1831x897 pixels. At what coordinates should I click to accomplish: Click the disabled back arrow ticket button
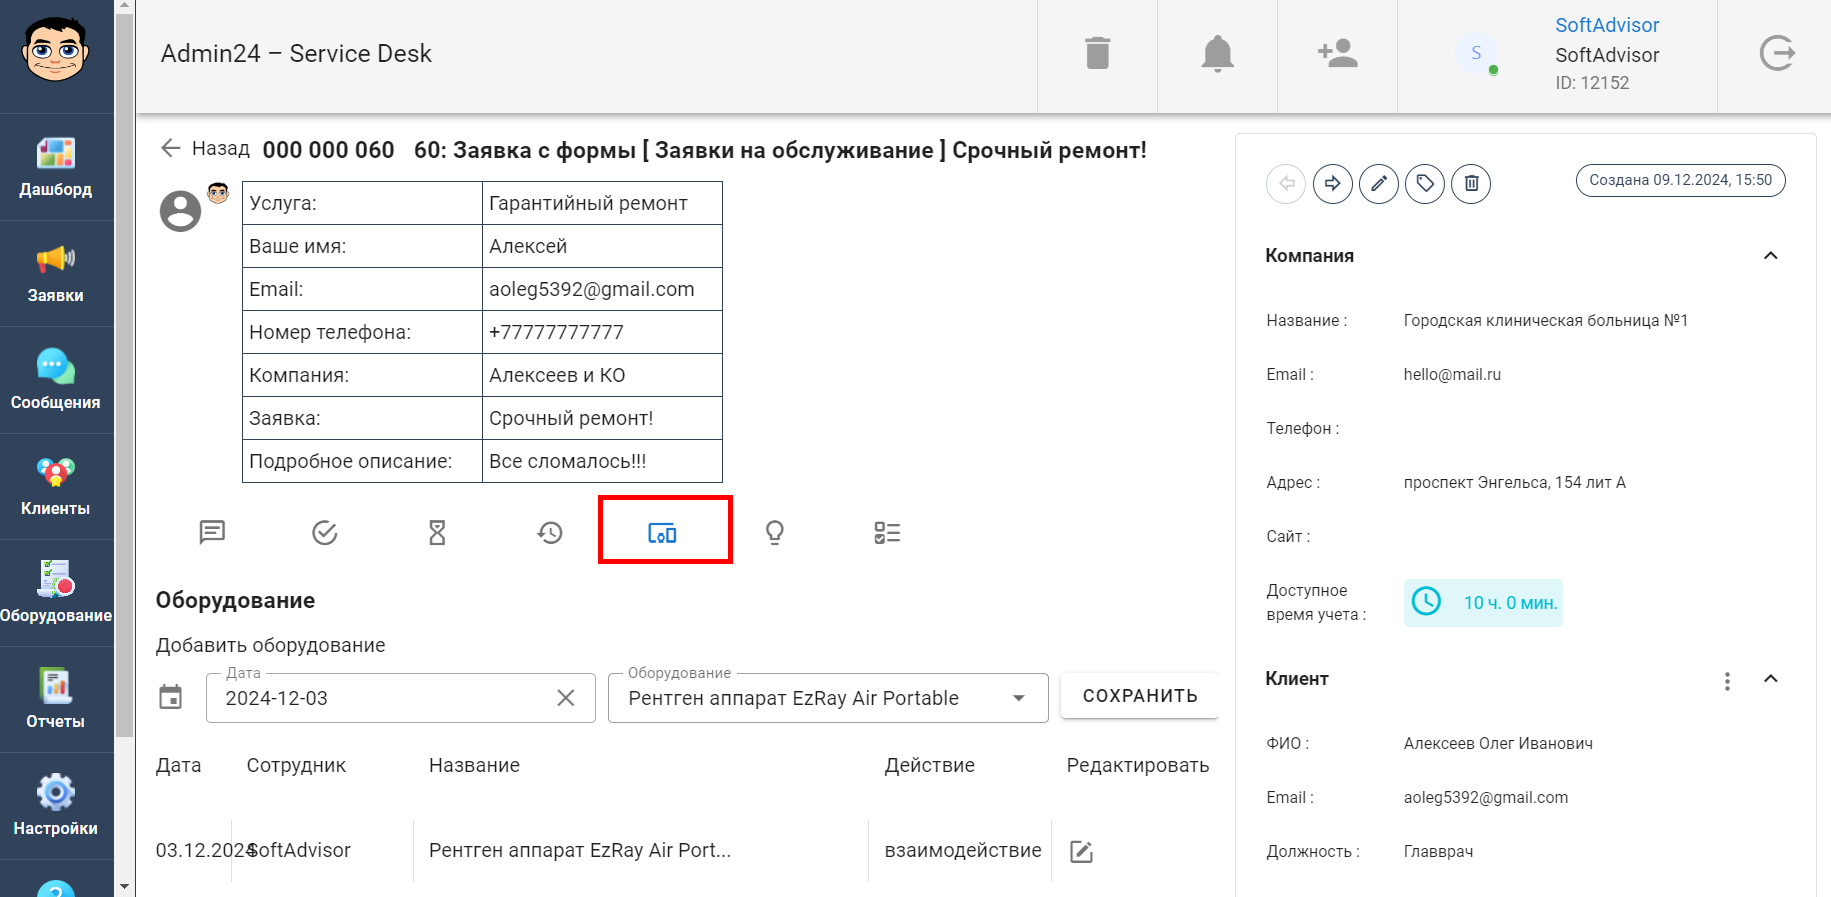1286,184
